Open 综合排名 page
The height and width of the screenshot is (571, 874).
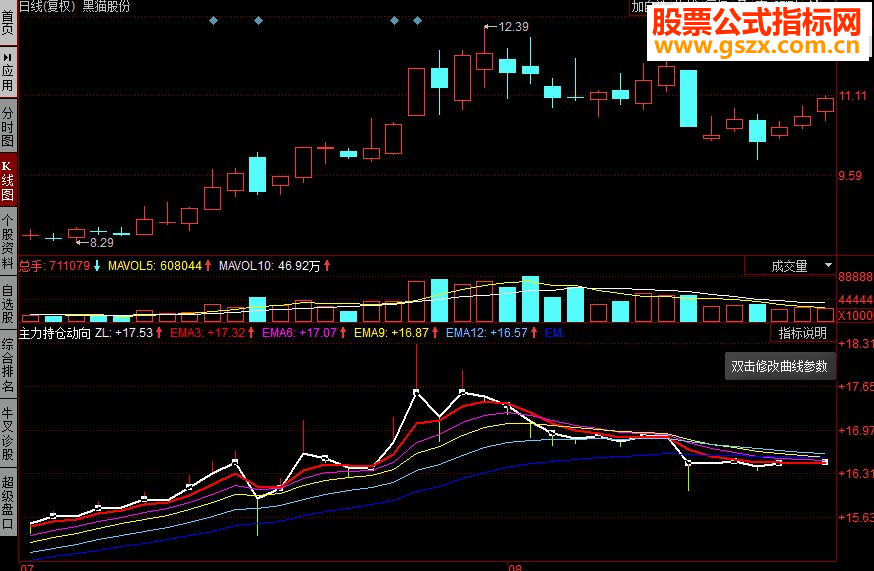[8, 365]
